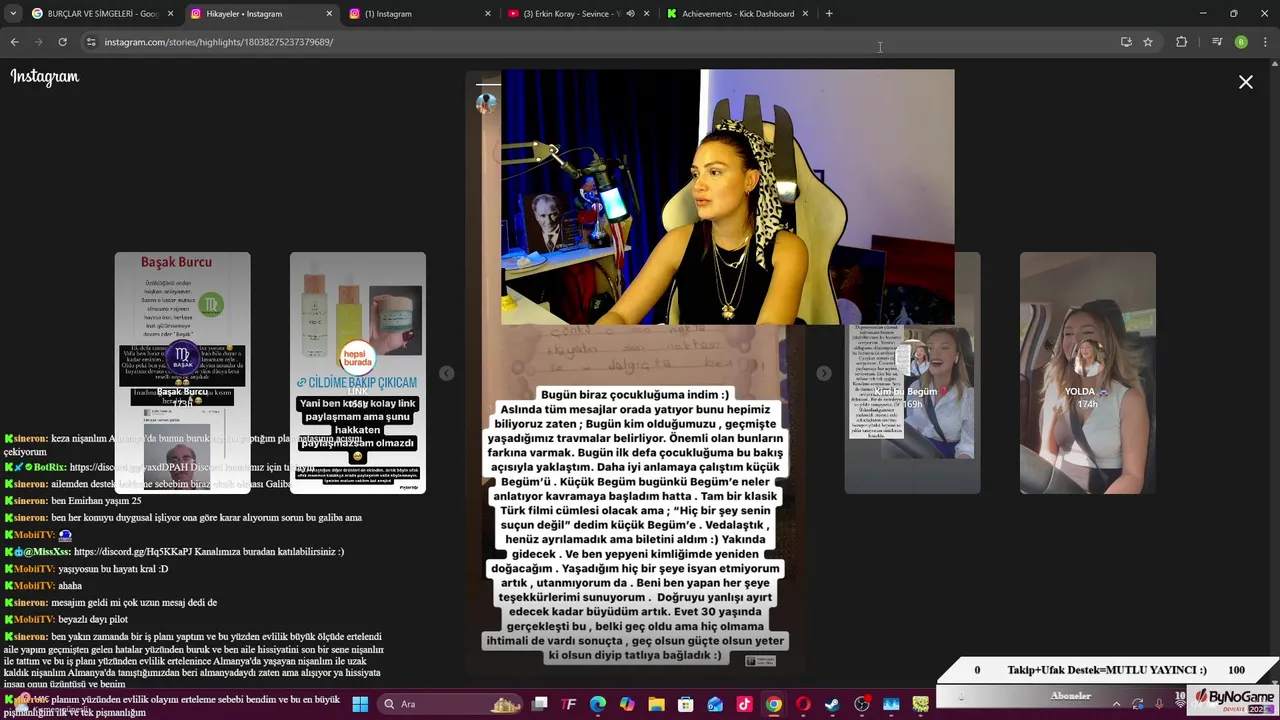Launch Microsoft Edge from the taskbar
The image size is (1280, 720).
coord(598,704)
